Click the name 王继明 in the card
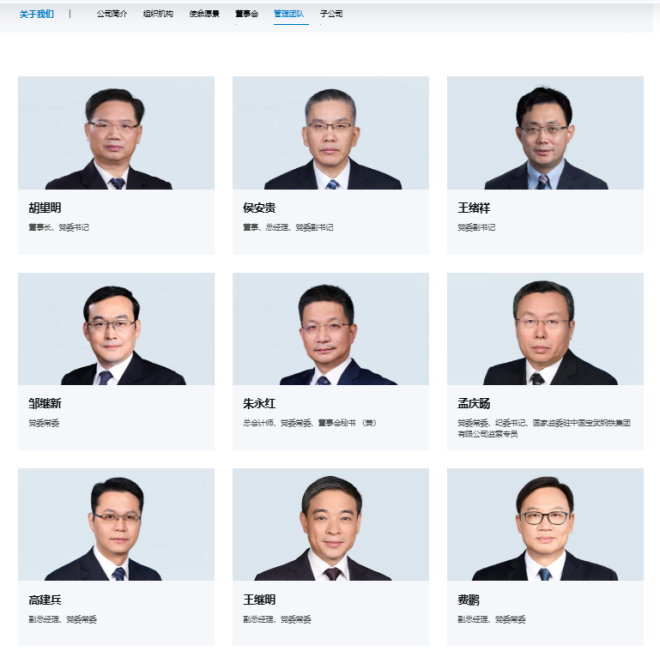This screenshot has height=651, width=660. (259, 600)
